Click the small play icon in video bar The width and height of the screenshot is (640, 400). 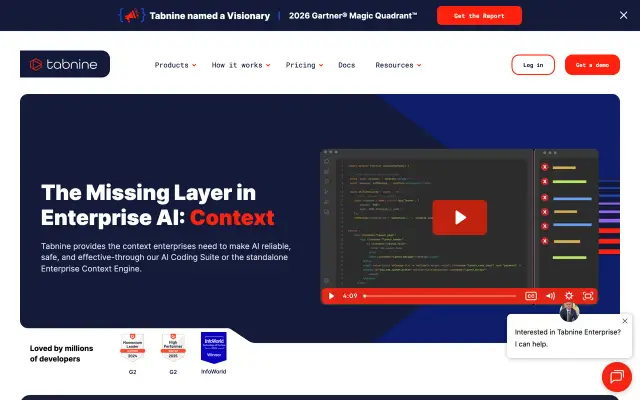pyautogui.click(x=331, y=296)
